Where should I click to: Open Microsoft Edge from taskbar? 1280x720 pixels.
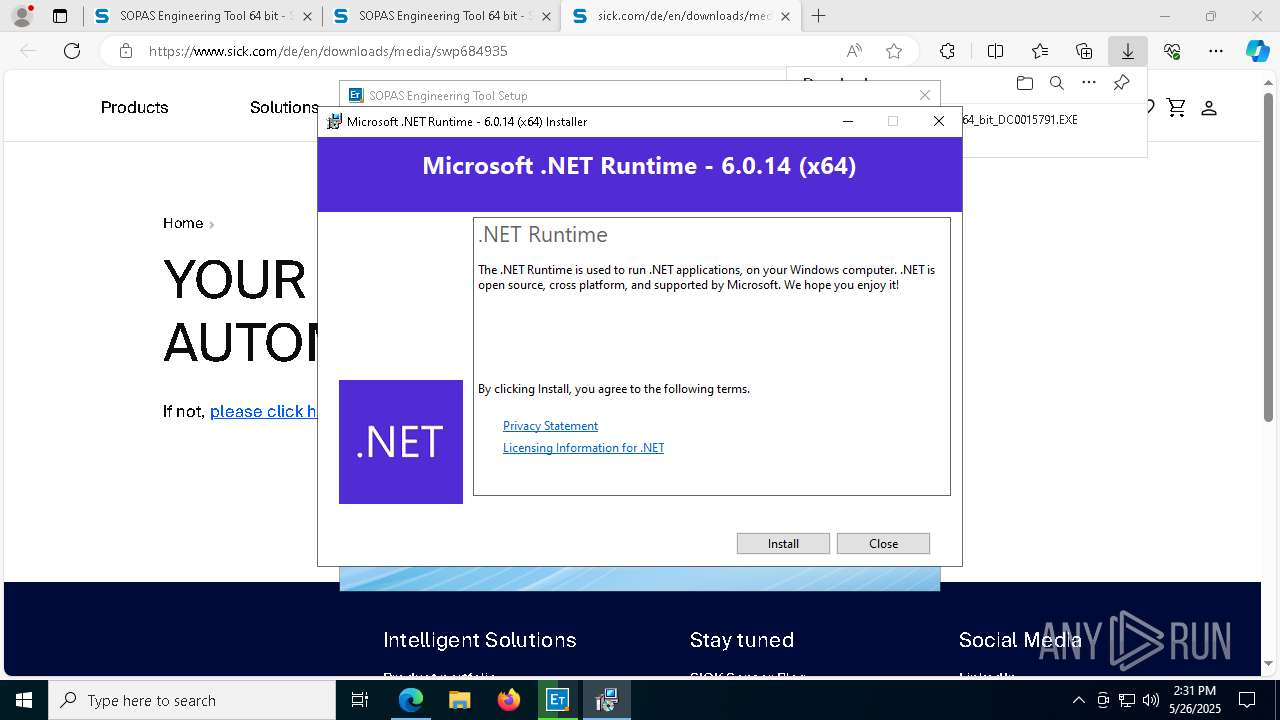point(411,700)
